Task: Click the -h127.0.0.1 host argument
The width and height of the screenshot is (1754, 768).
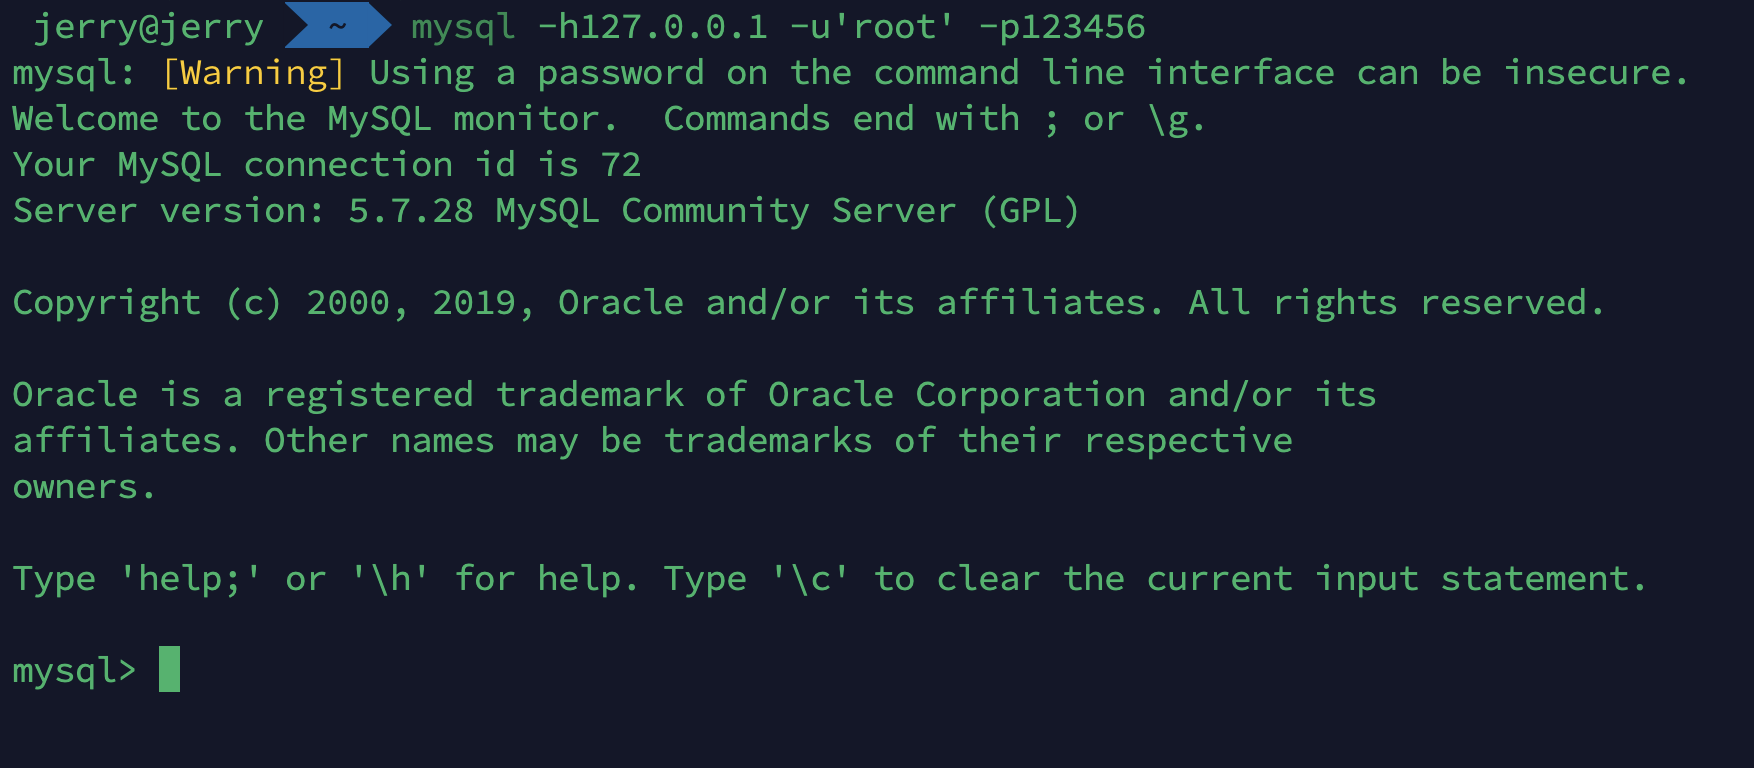Action: pyautogui.click(x=653, y=27)
